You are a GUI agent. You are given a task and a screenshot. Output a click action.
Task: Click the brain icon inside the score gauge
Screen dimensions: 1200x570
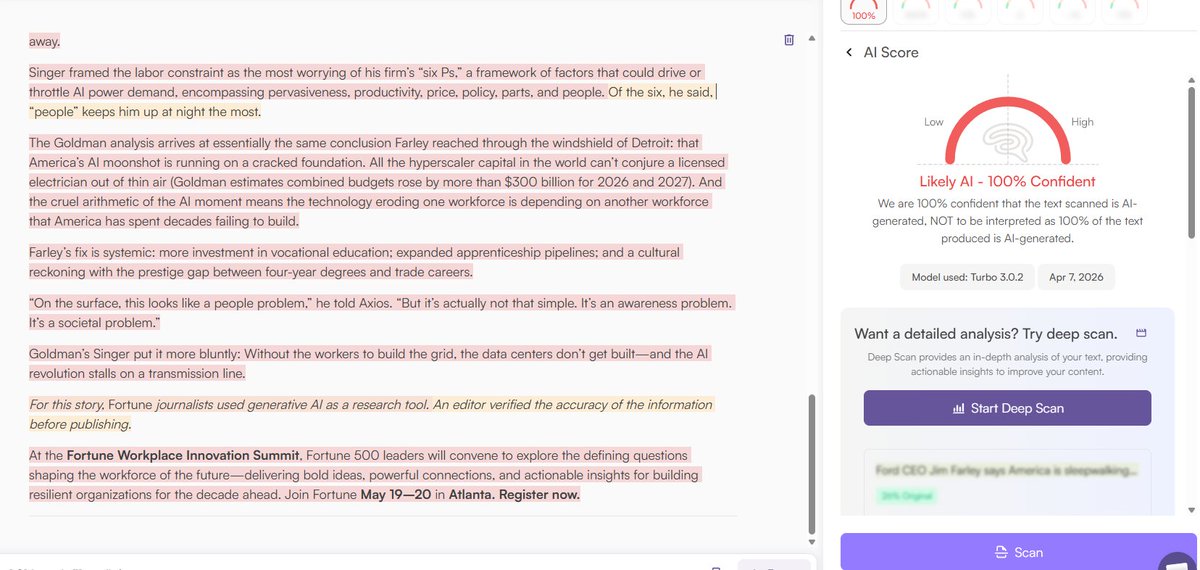[x=1007, y=140]
